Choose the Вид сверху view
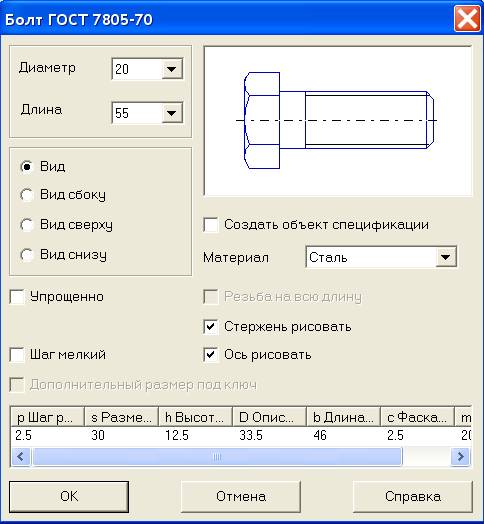Viewport: 484px width, 524px height. coord(27,225)
